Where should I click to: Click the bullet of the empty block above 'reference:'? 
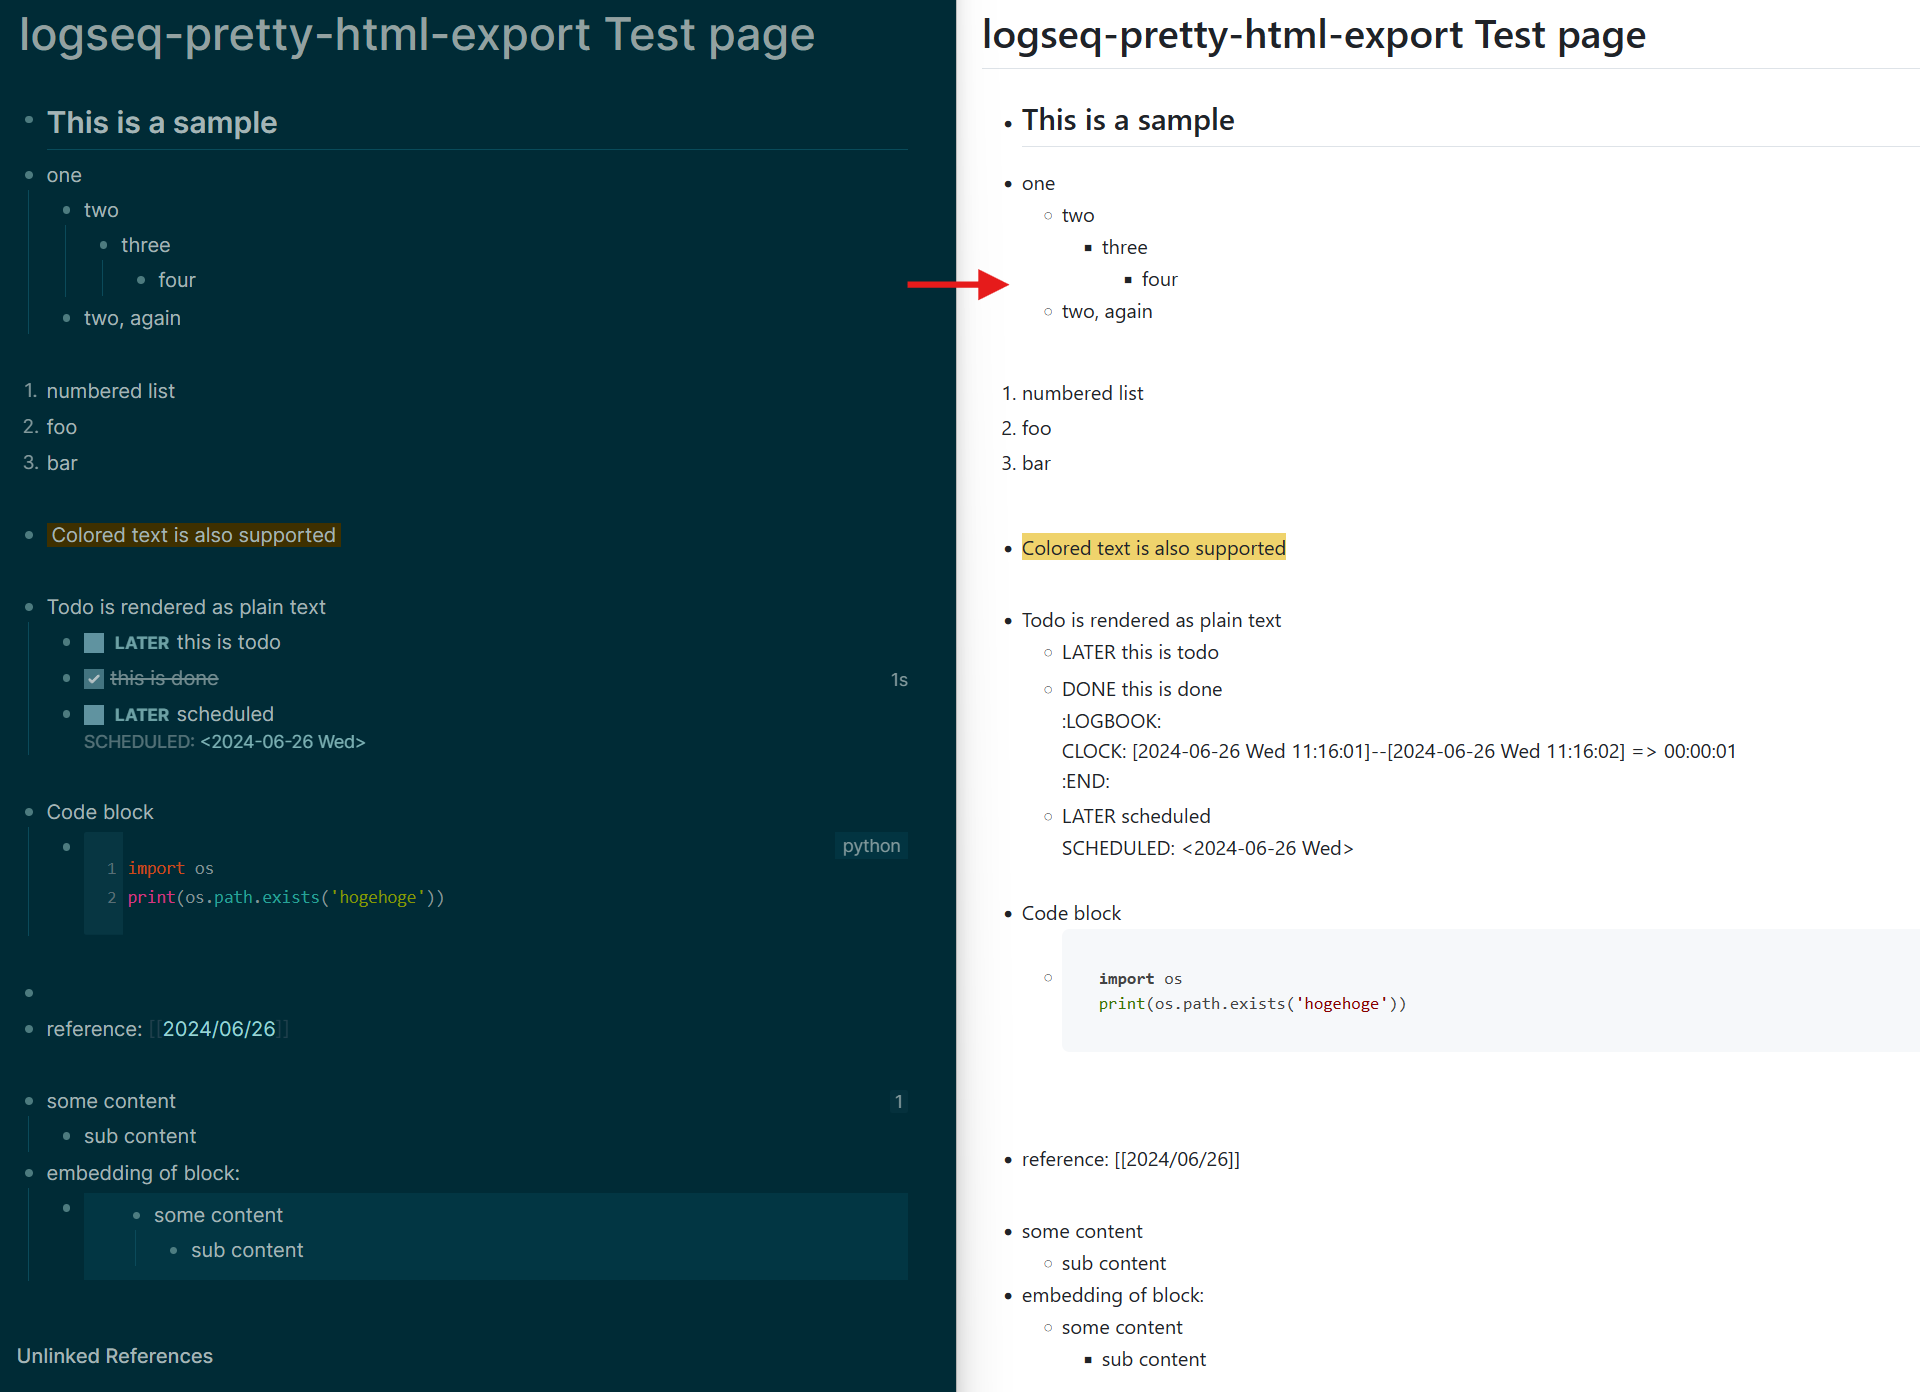coord(29,993)
